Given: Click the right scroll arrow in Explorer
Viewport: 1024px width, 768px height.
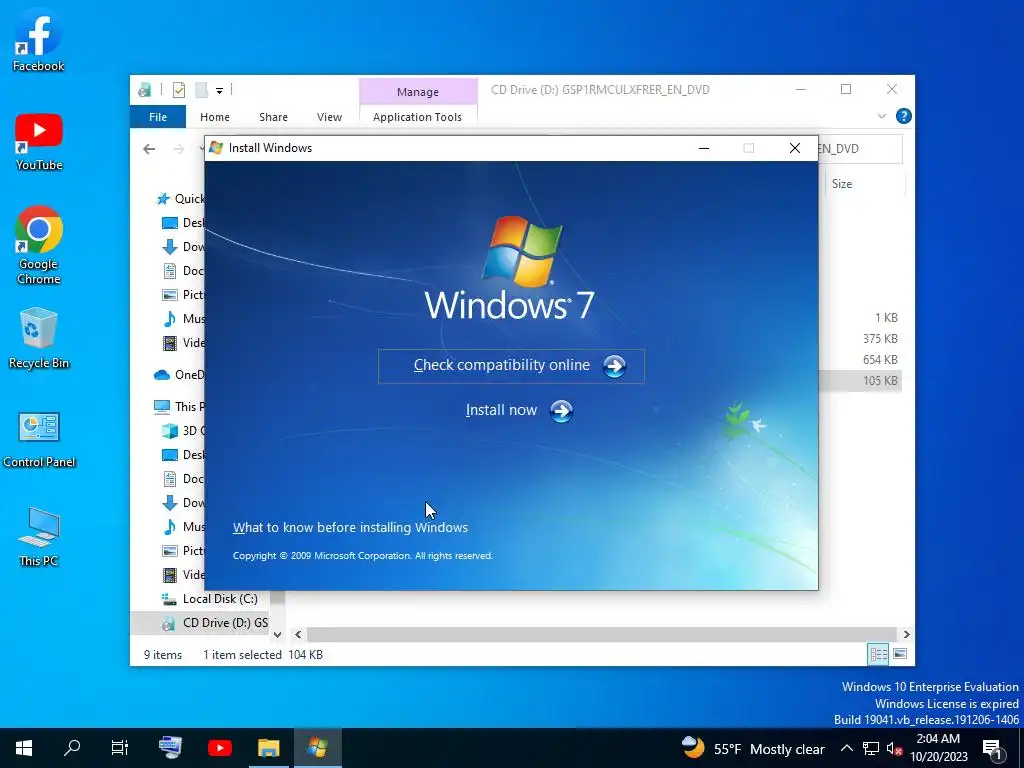Looking at the screenshot, I should click(x=906, y=634).
